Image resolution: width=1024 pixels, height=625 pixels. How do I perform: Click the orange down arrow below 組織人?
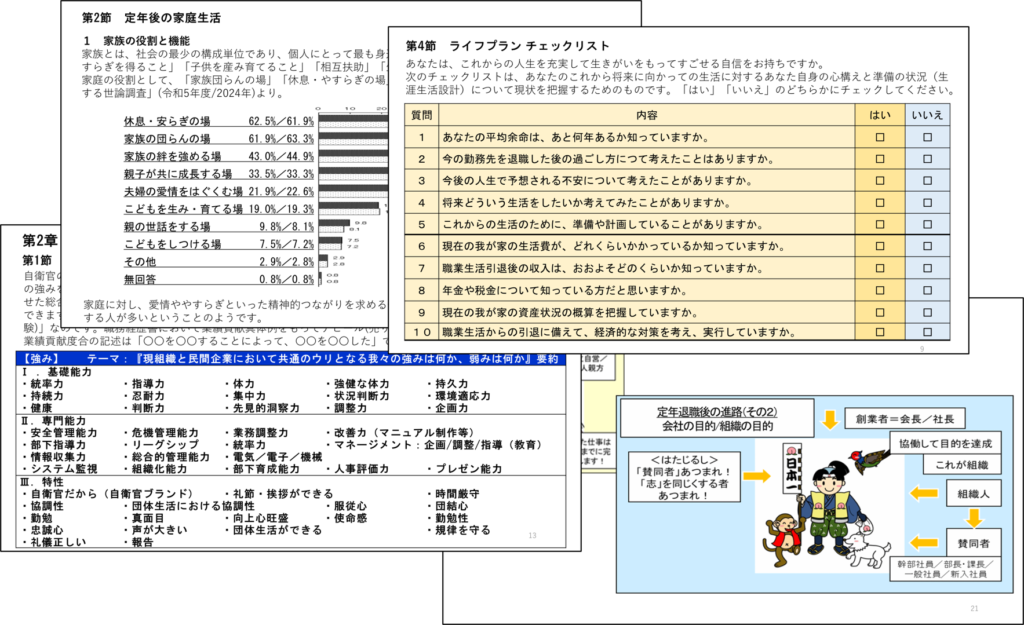pos(974,519)
